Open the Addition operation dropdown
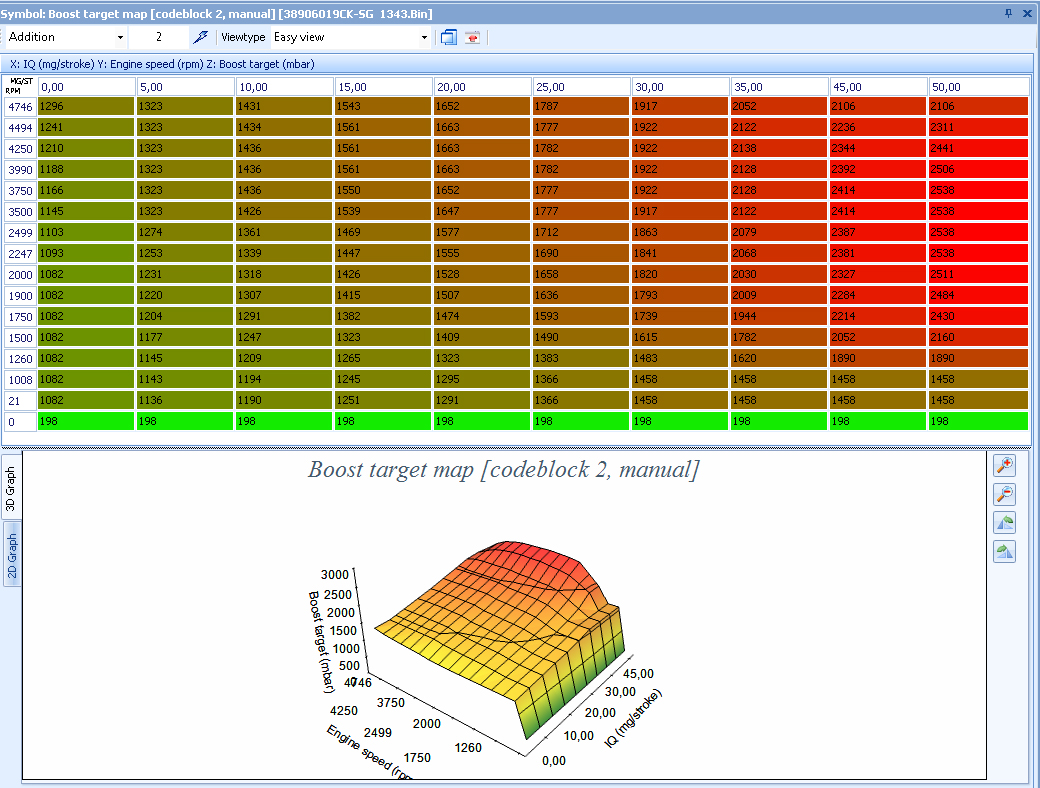Image resolution: width=1040 pixels, height=788 pixels. [x=120, y=37]
